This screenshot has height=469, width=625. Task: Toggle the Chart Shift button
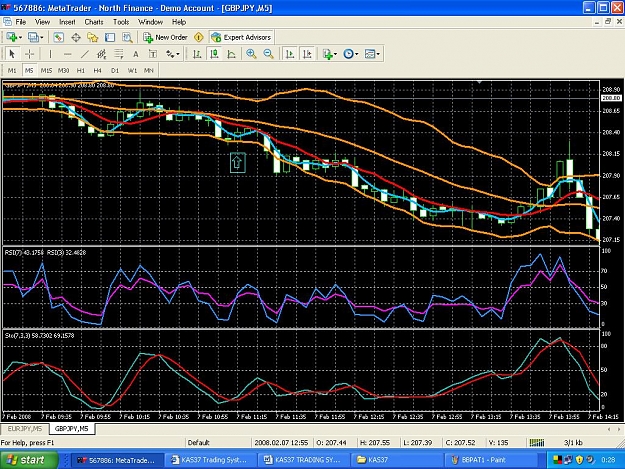point(307,54)
